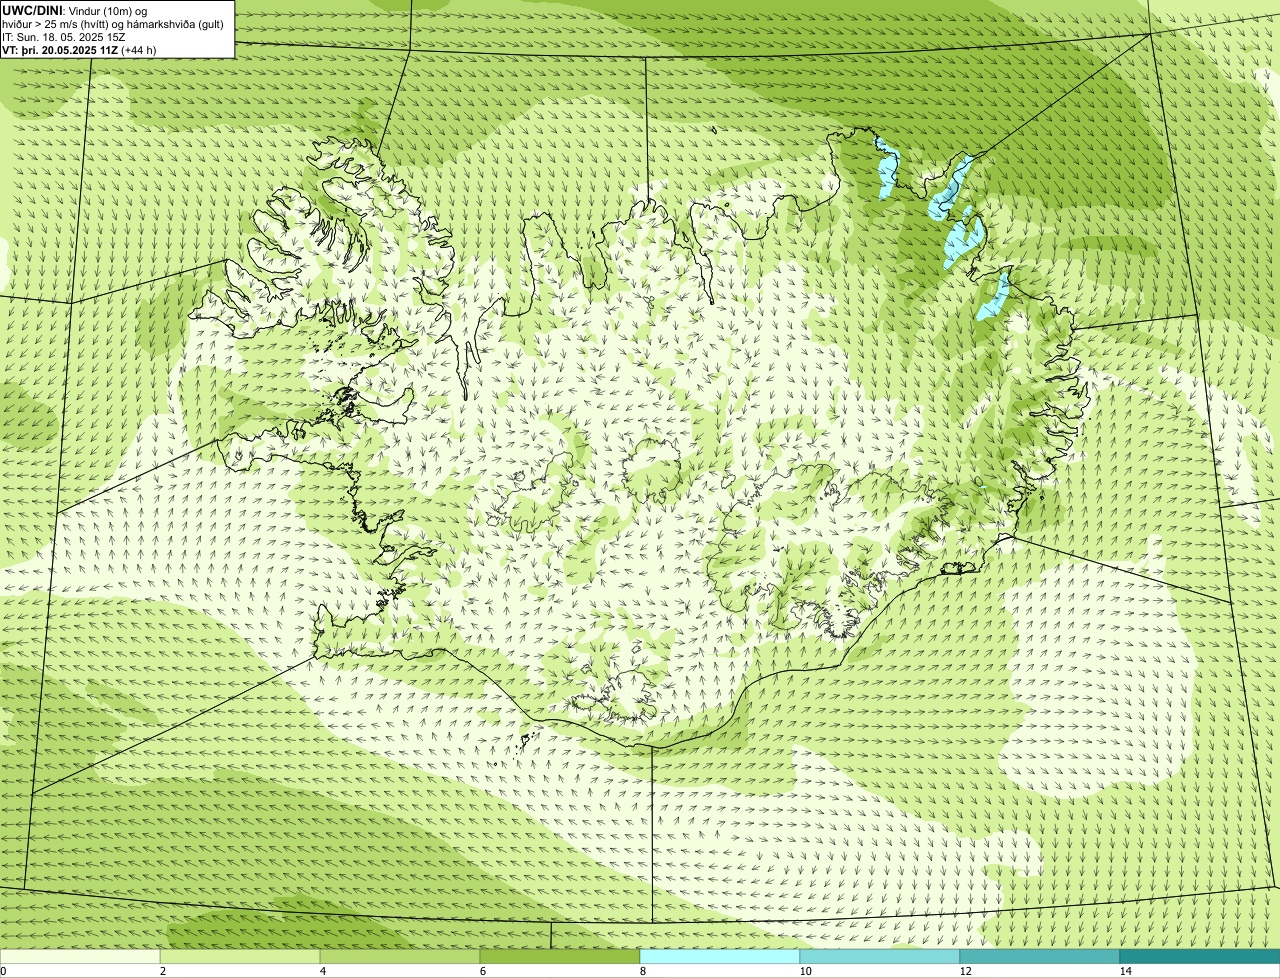1280x978 pixels.
Task: Select the 12–14 teal color bar segment
Action: [1040, 956]
